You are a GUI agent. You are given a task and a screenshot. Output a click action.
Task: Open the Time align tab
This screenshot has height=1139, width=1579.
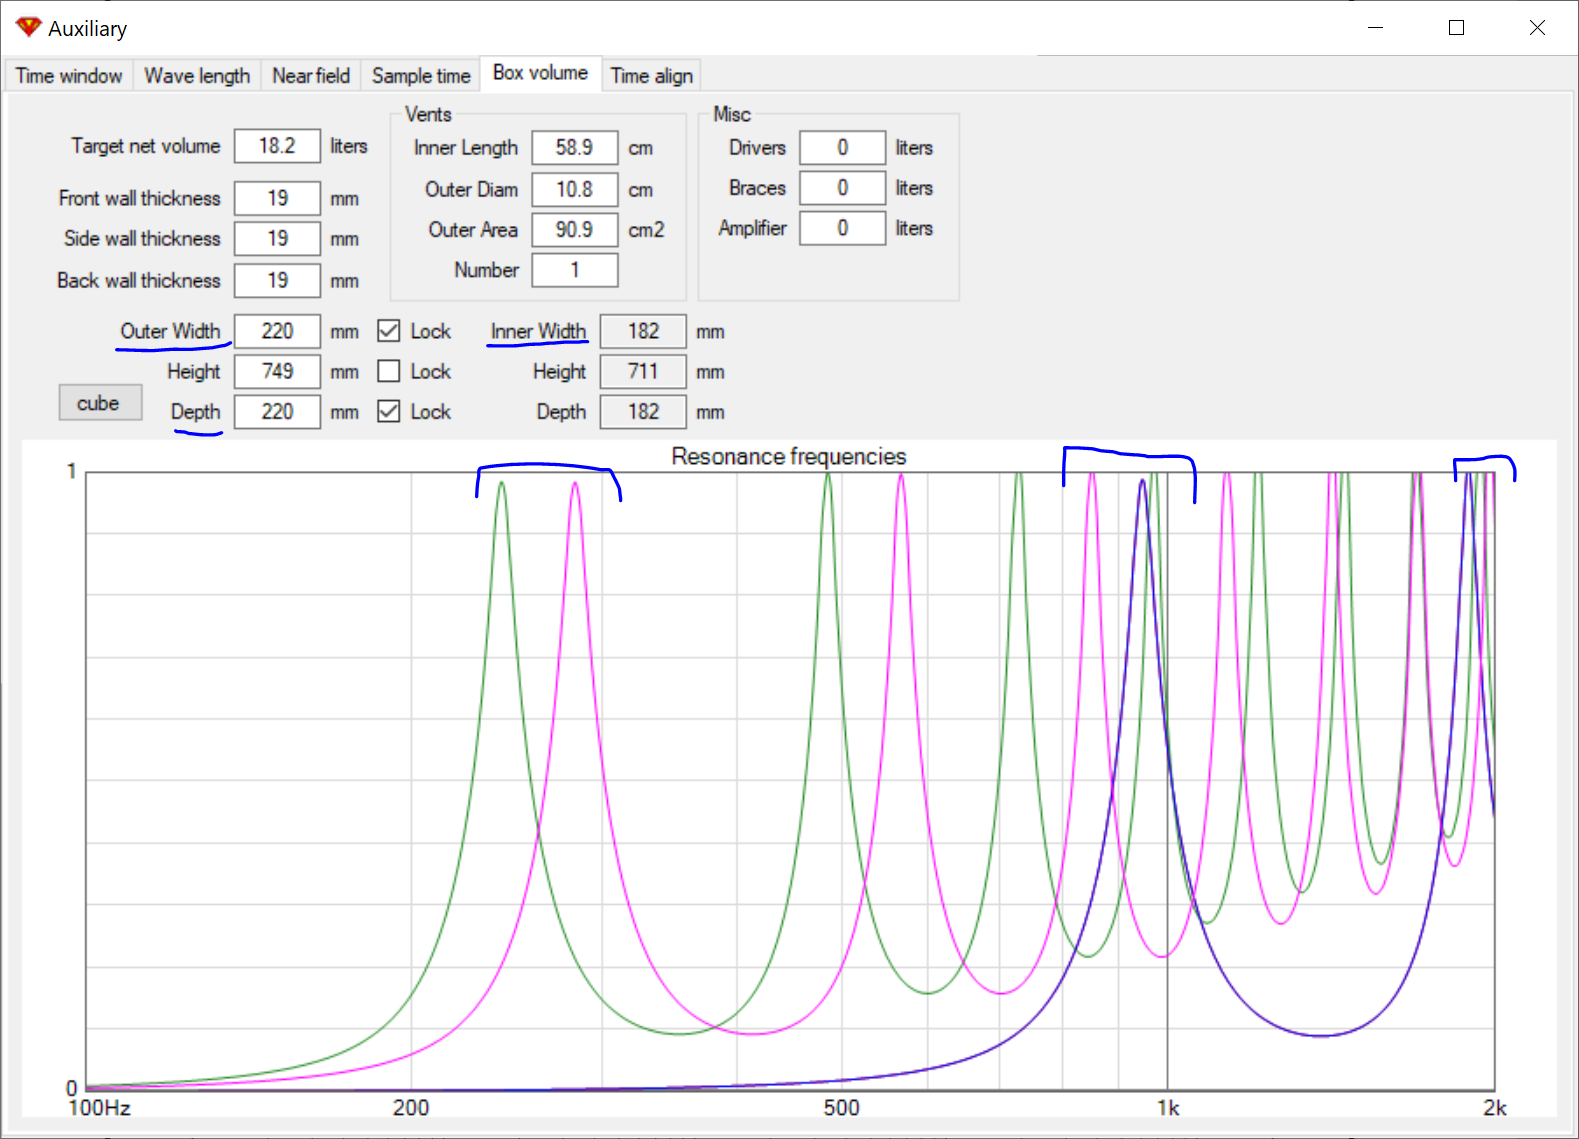(x=652, y=76)
